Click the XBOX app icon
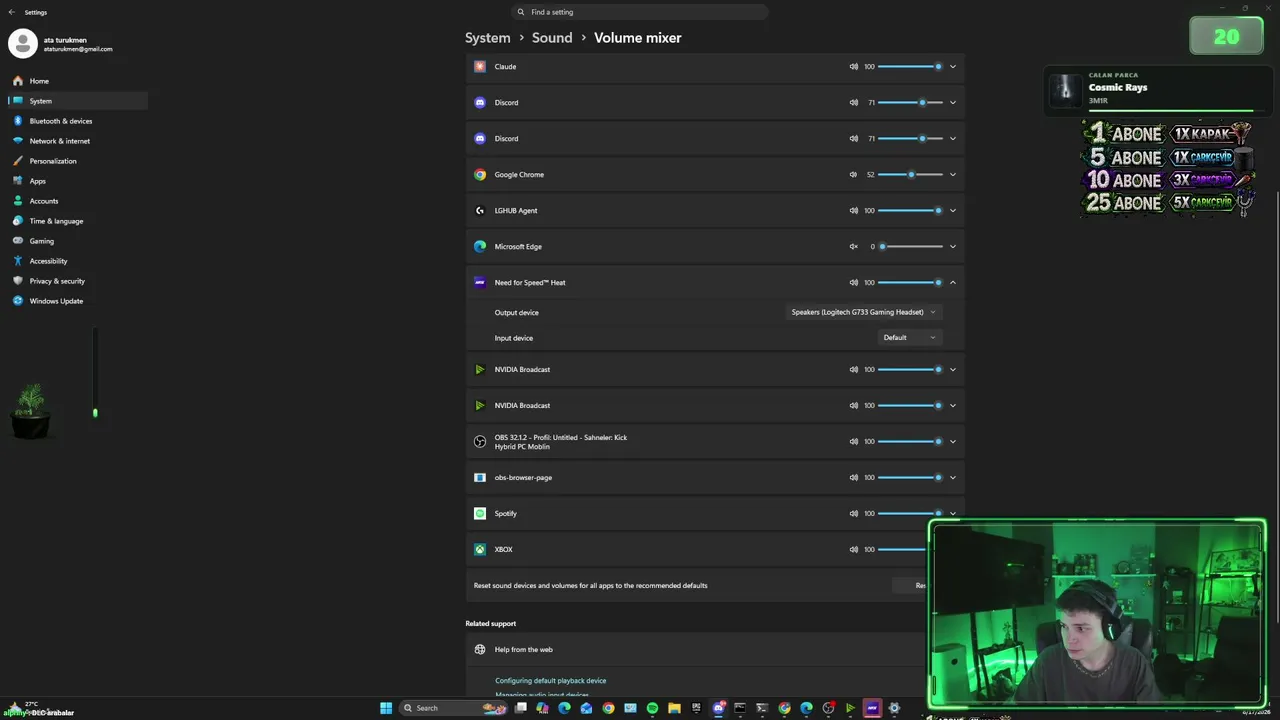1280x720 pixels. coord(480,549)
